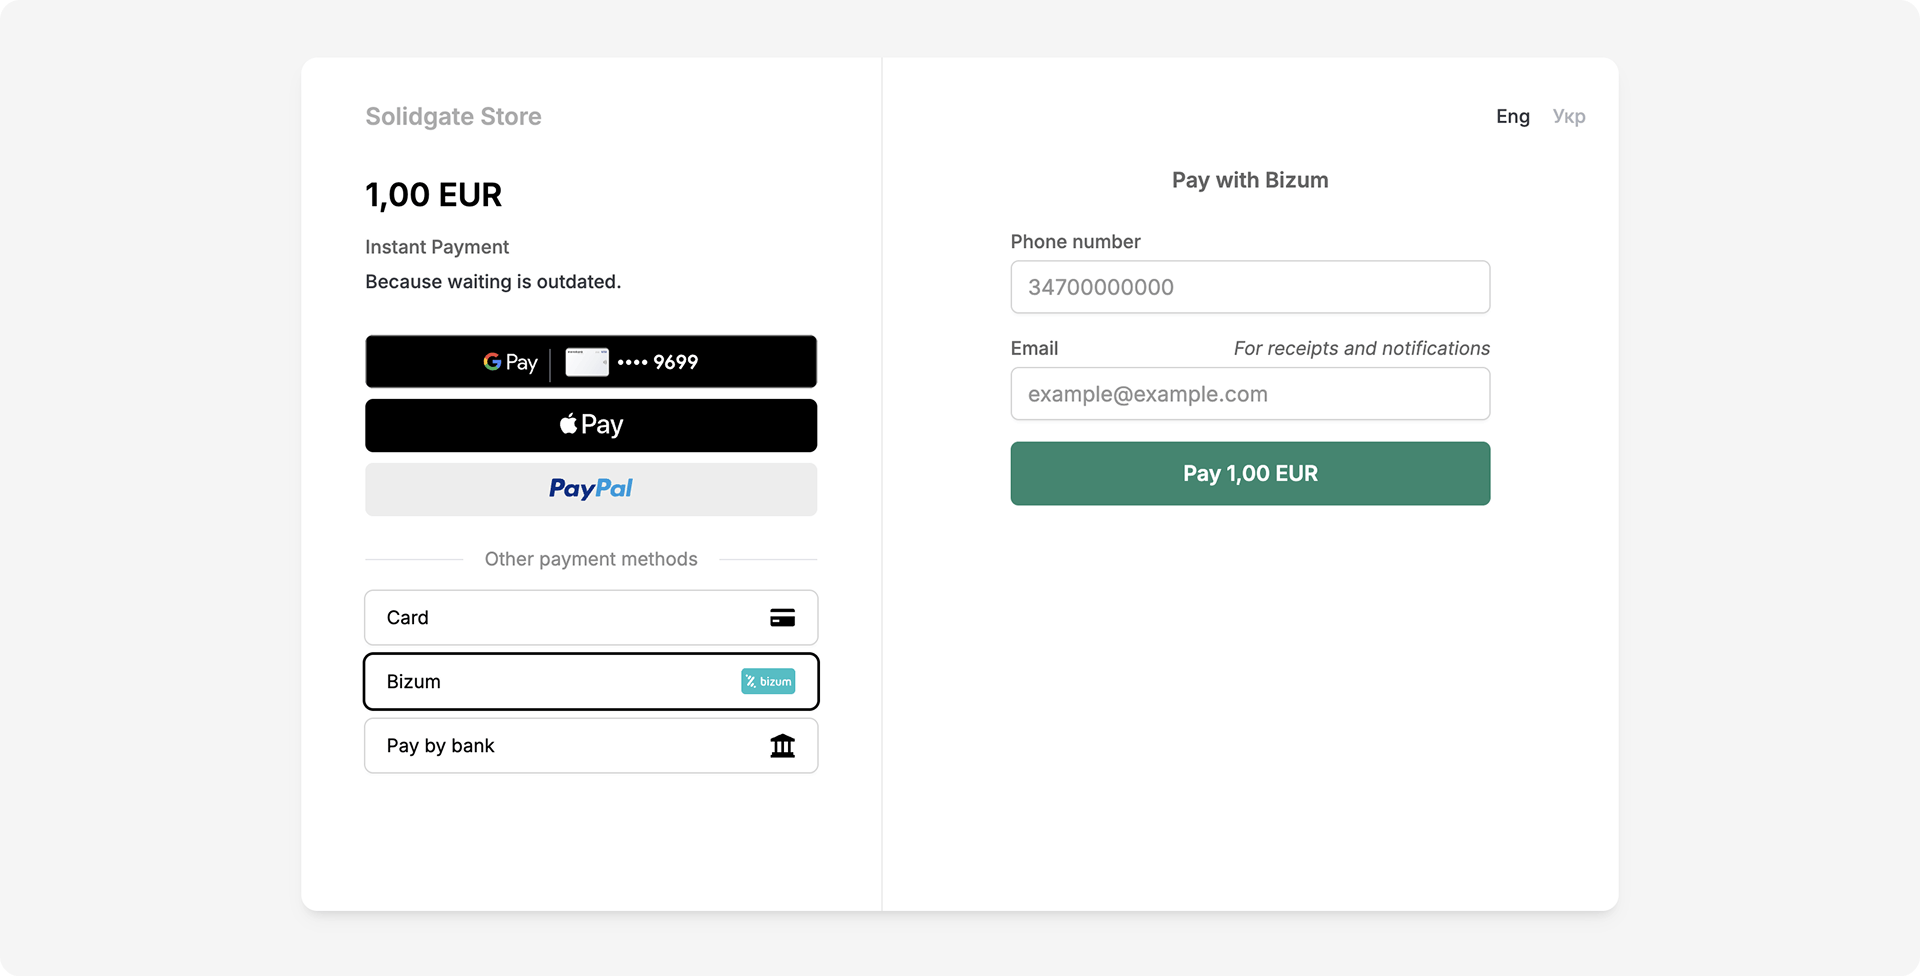Click the teal bizum badge icon

(768, 681)
